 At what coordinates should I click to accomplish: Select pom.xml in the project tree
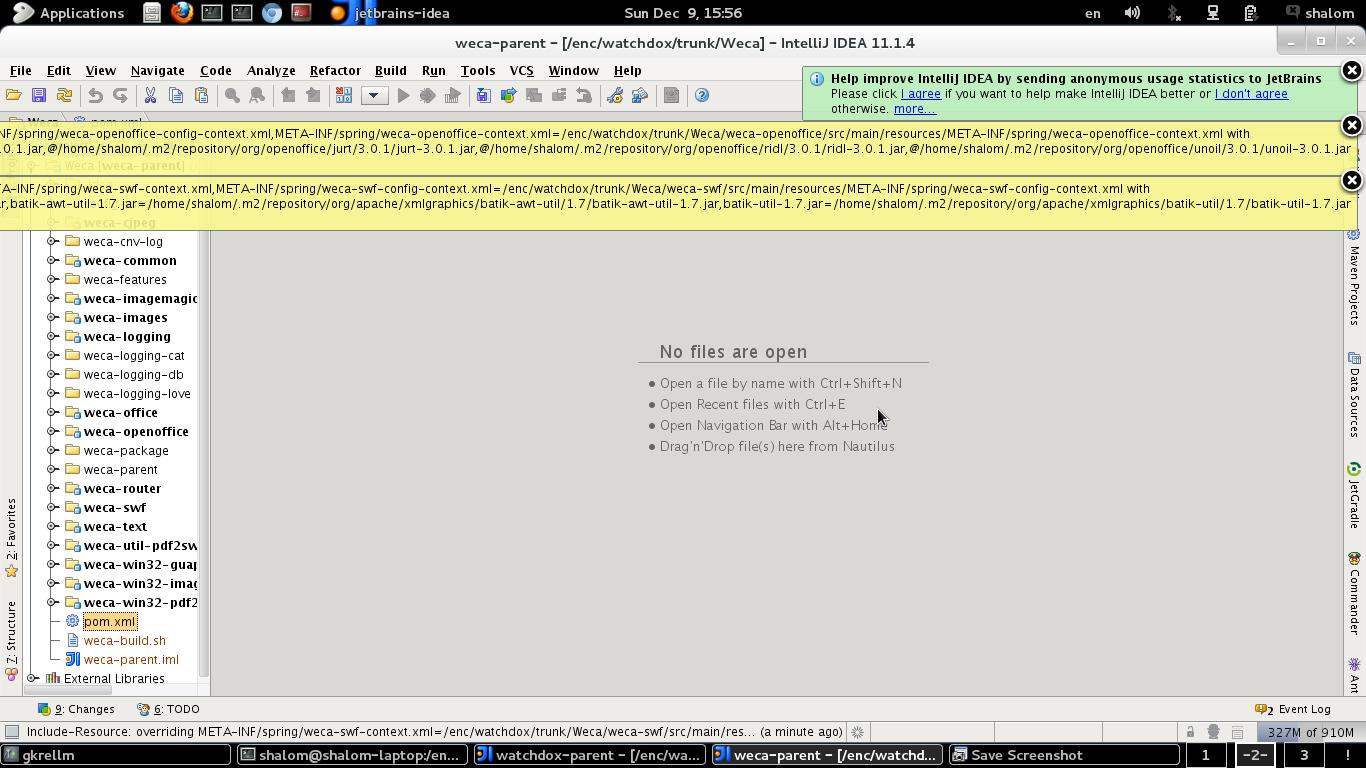coord(110,621)
